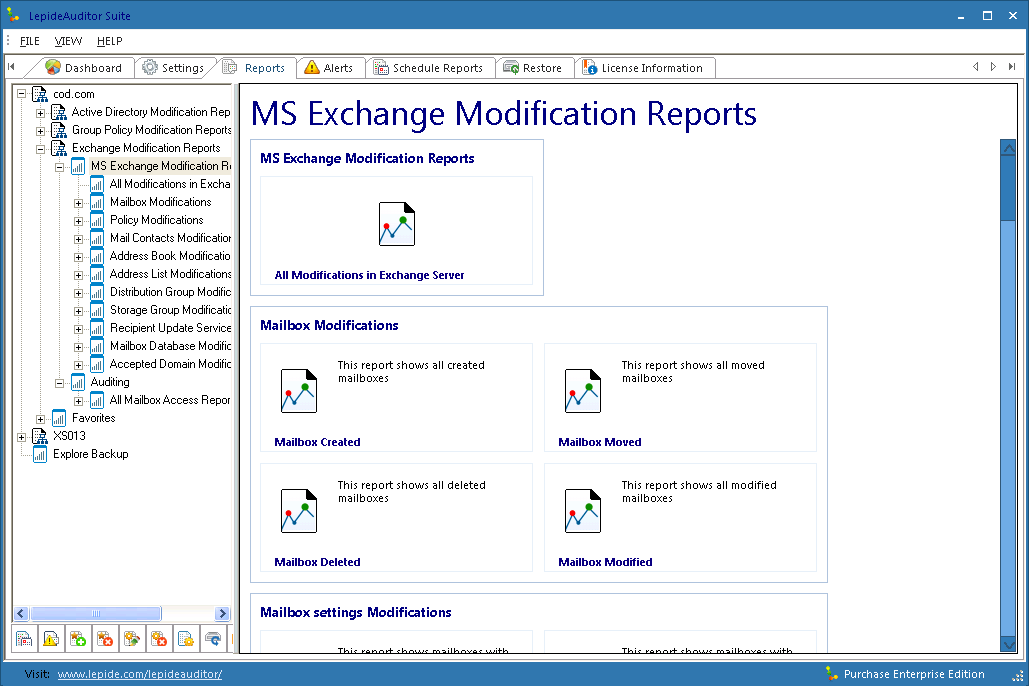The image size is (1029, 686).
Task: Switch to the Dashboard tab
Action: (x=84, y=68)
